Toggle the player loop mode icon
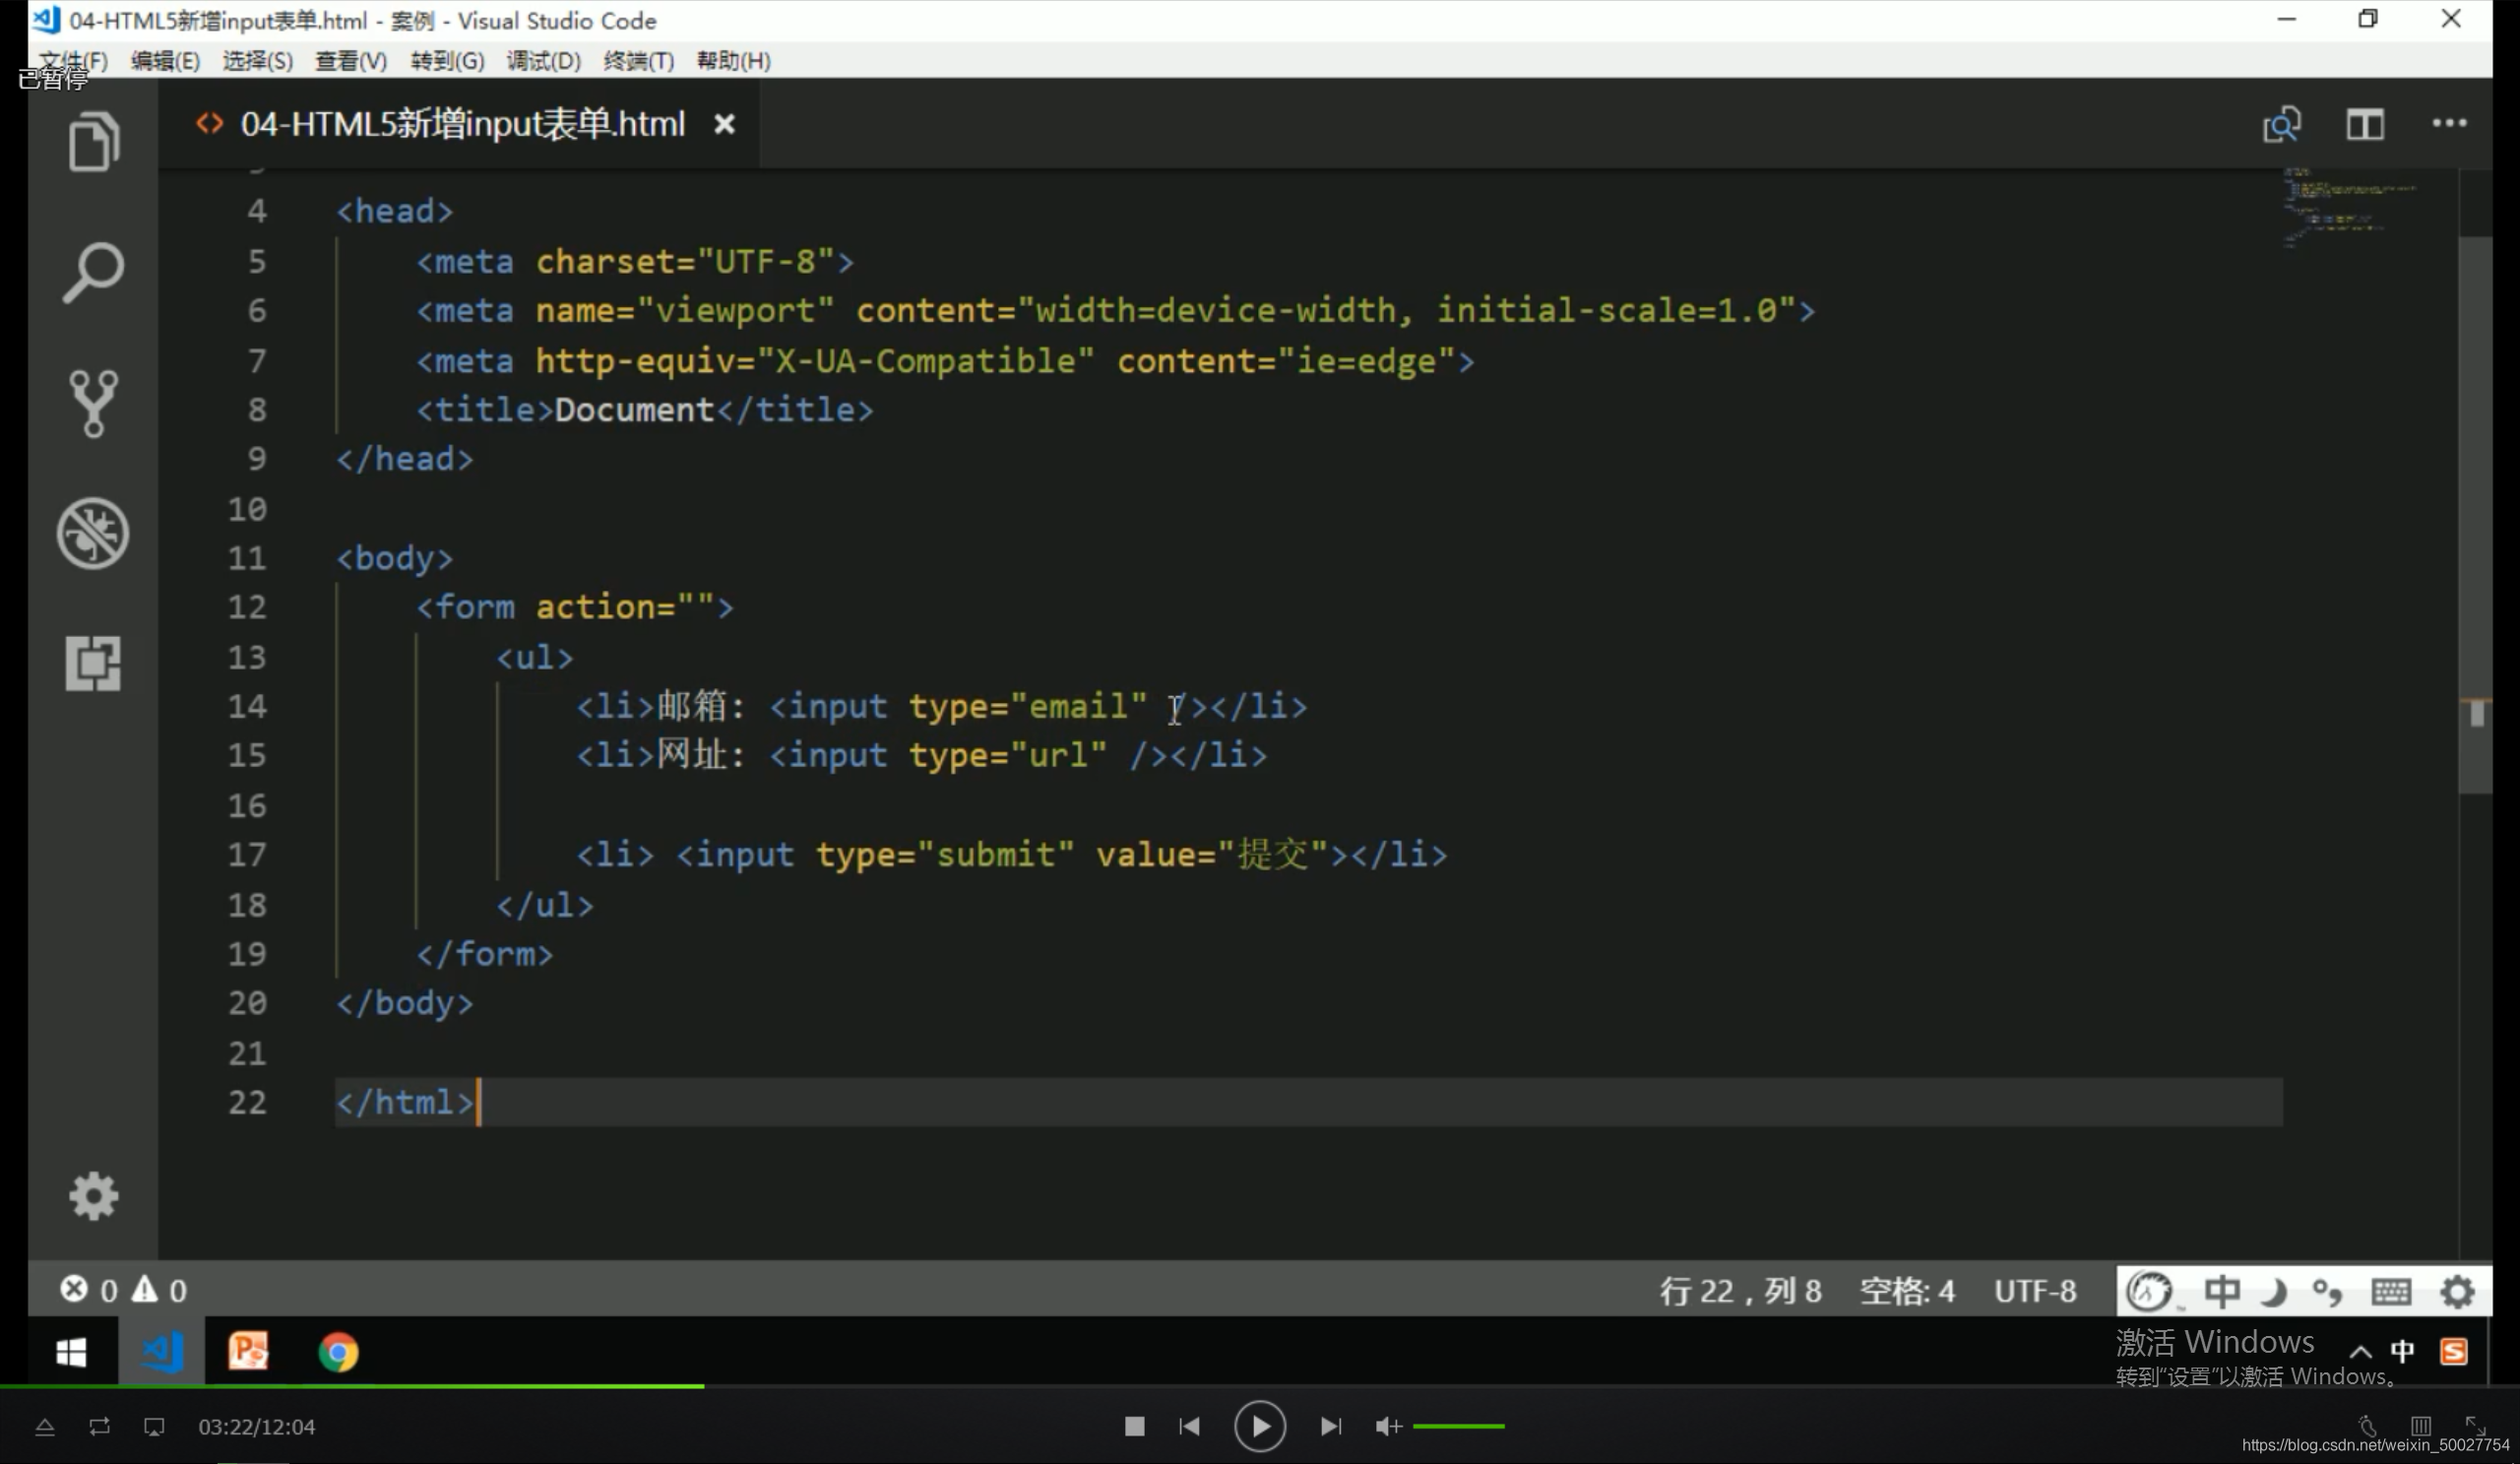 [x=99, y=1427]
